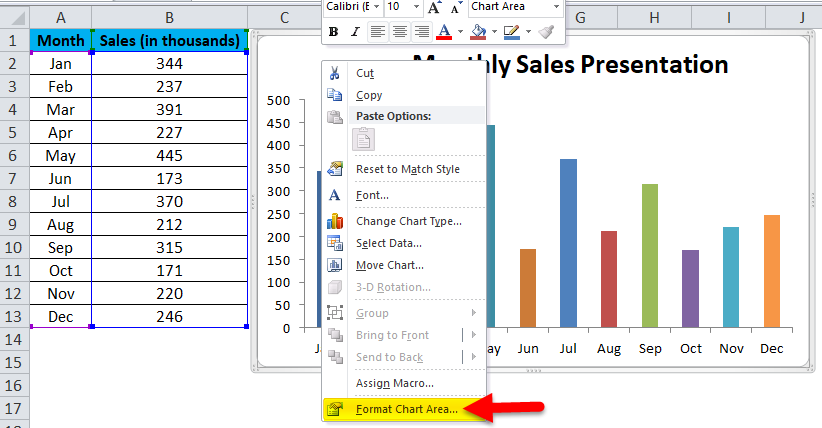Select the cell with value 171
The image size is (822, 428).
(169, 271)
